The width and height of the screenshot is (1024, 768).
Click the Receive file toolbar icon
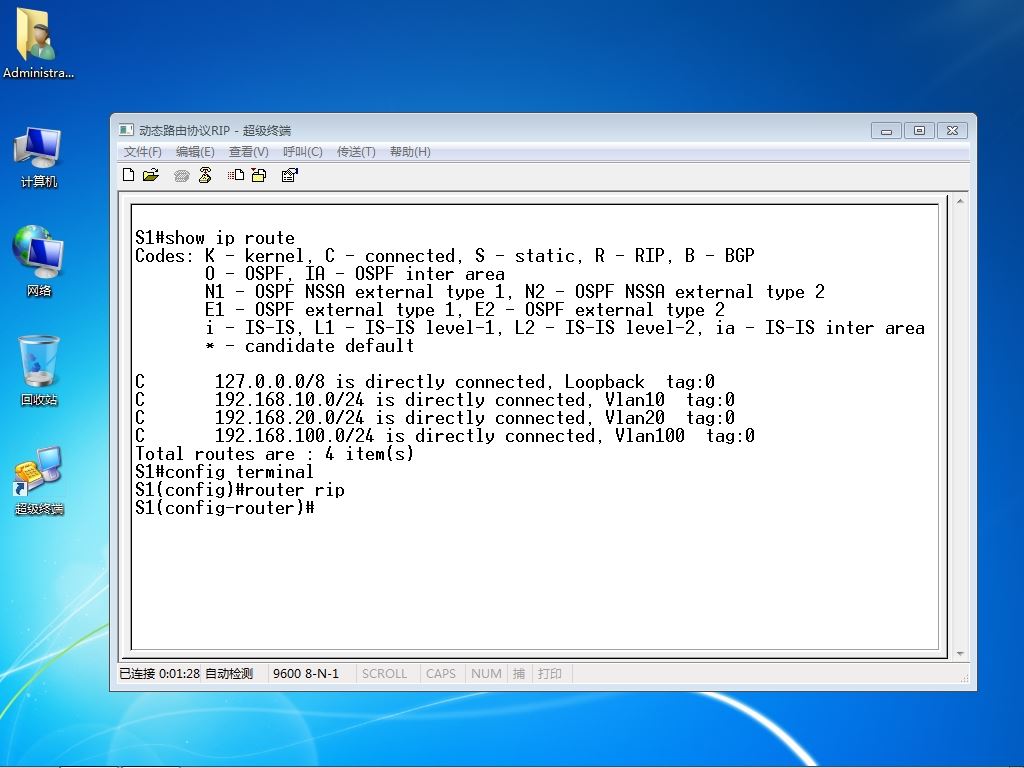coord(259,174)
